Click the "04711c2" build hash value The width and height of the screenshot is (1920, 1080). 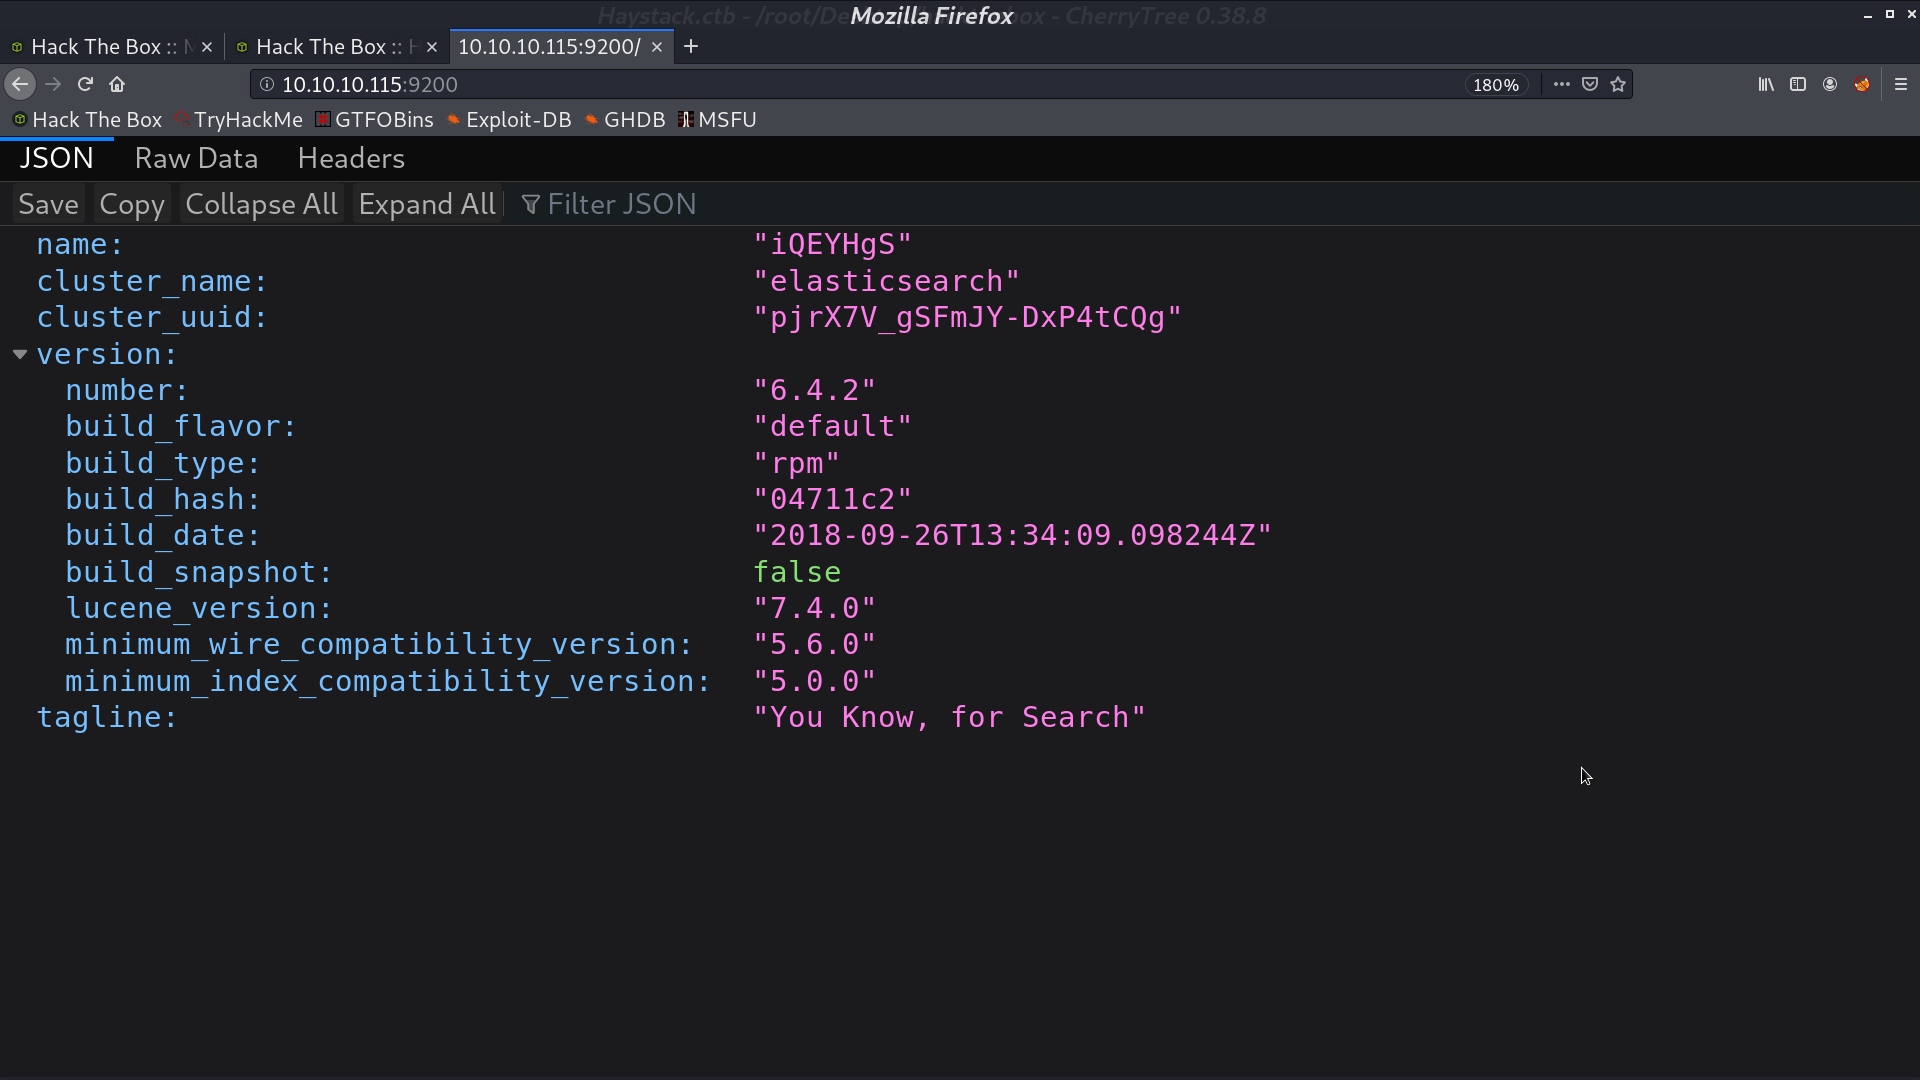point(832,500)
